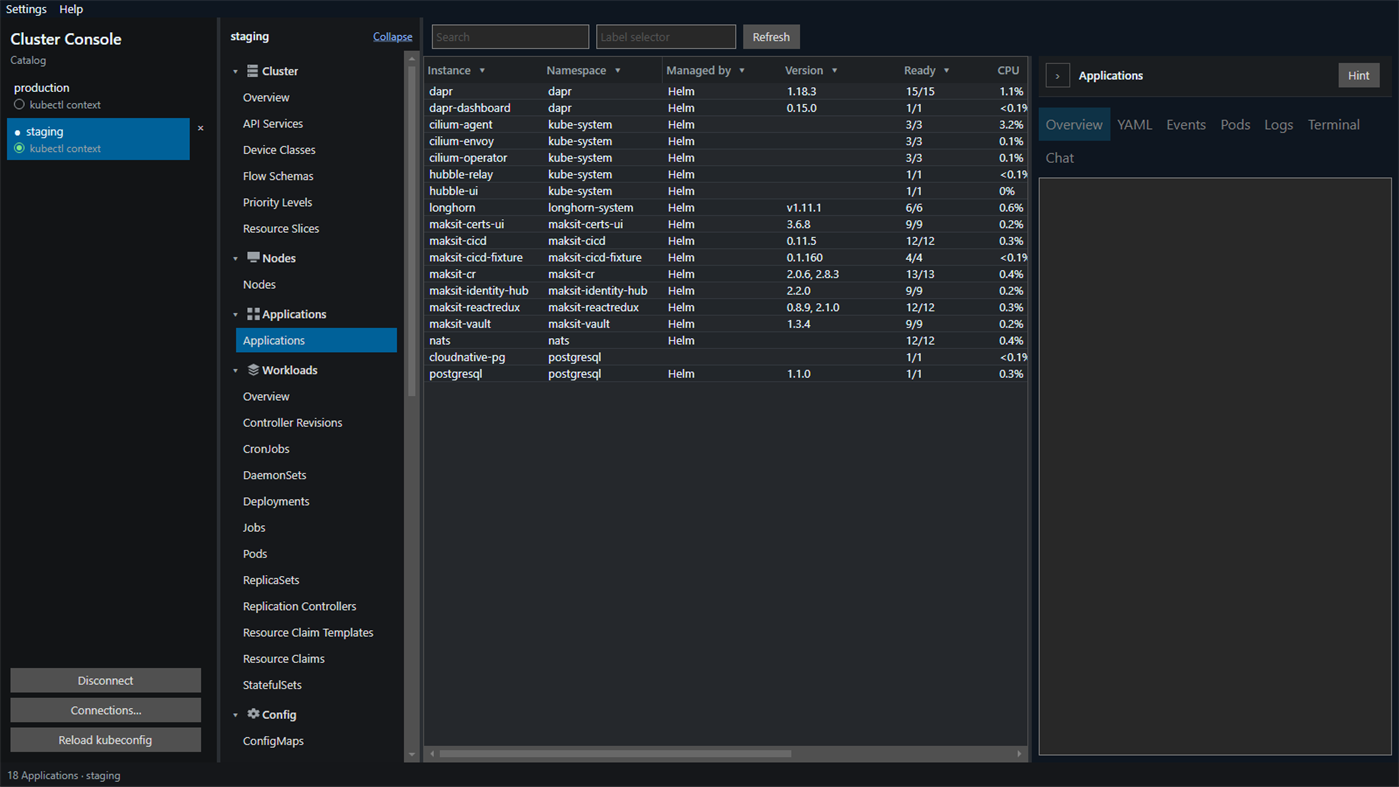Open the Chat tab
Viewport: 1399px width, 787px height.
tap(1060, 158)
